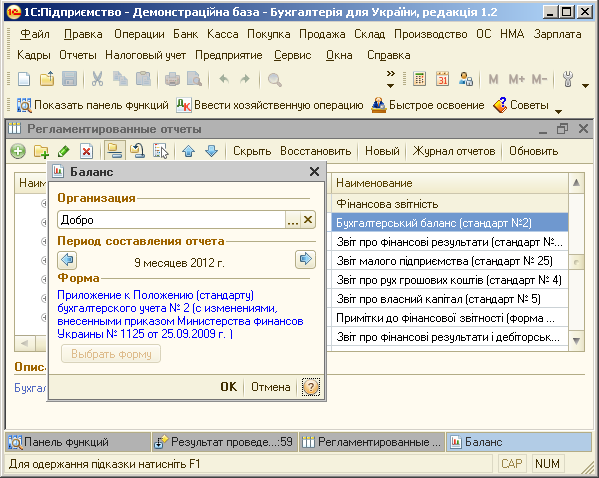Open Быстрое освоение
This screenshot has height=478, width=599.
tap(428, 105)
